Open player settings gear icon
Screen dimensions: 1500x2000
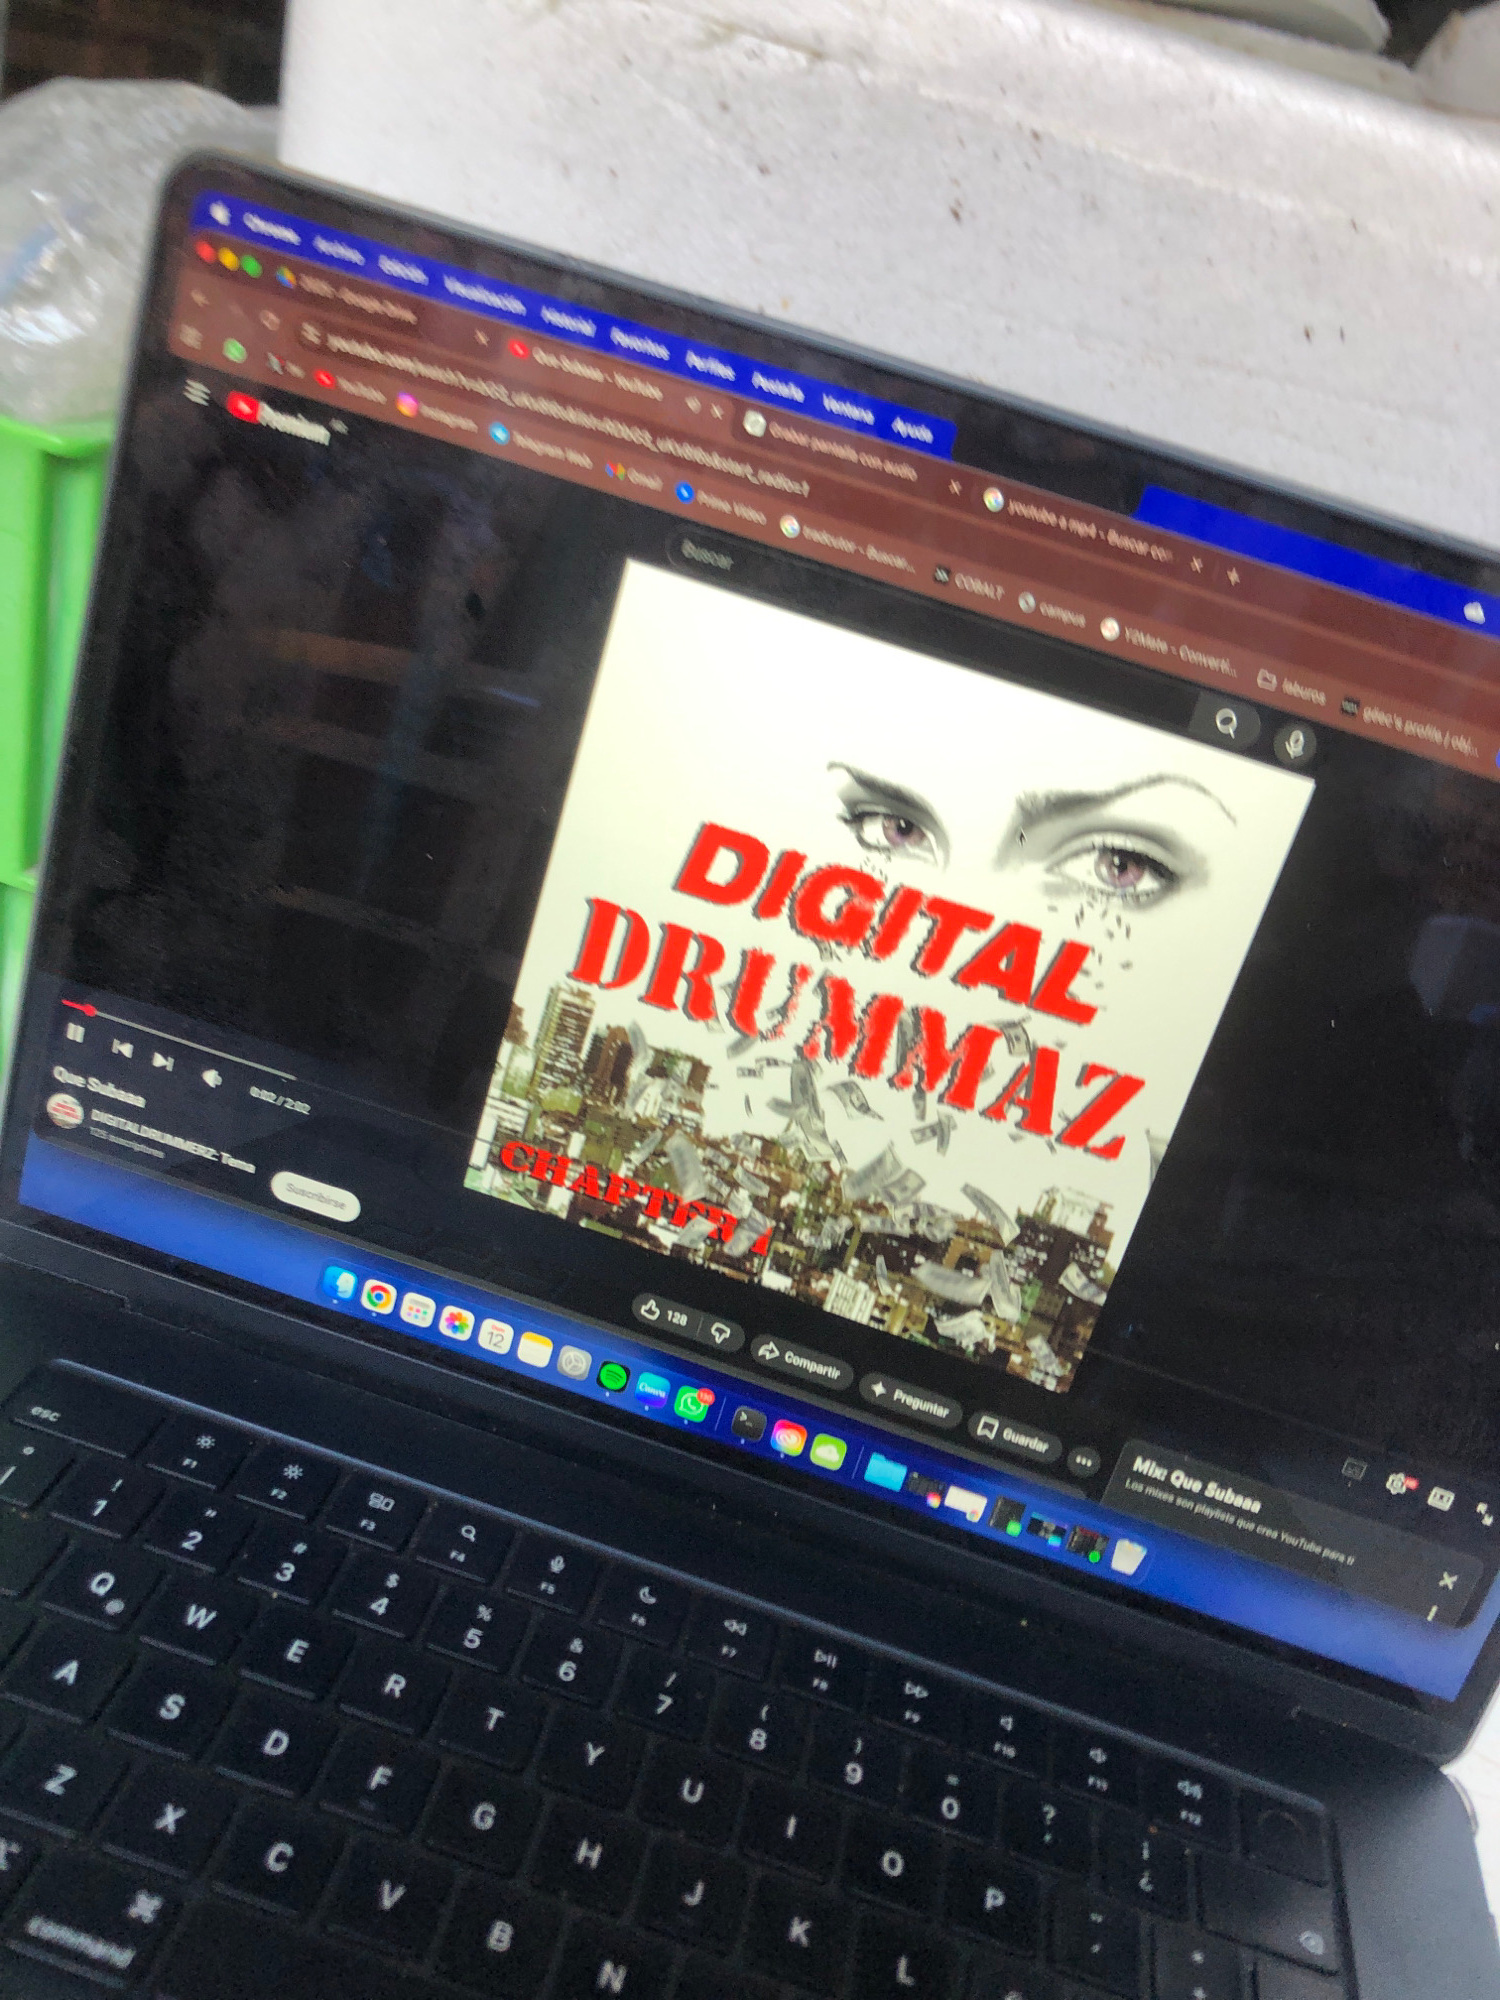click(x=1397, y=1484)
